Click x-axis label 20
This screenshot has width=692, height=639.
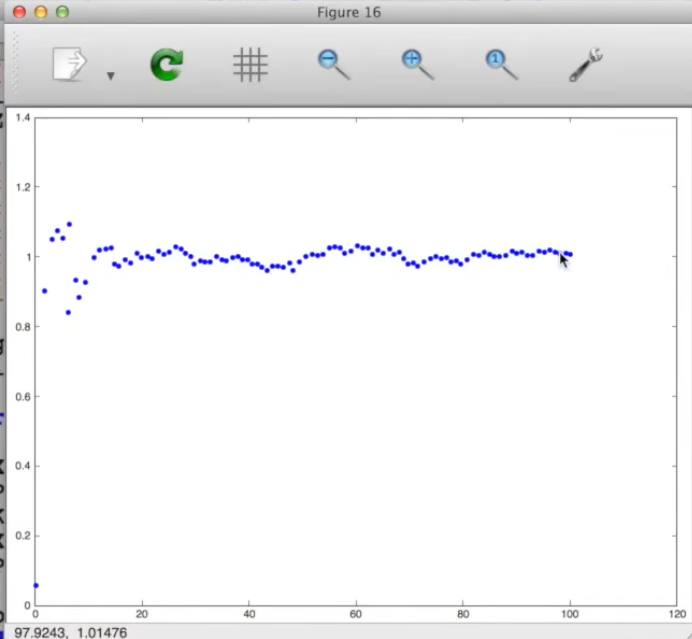[142, 614]
